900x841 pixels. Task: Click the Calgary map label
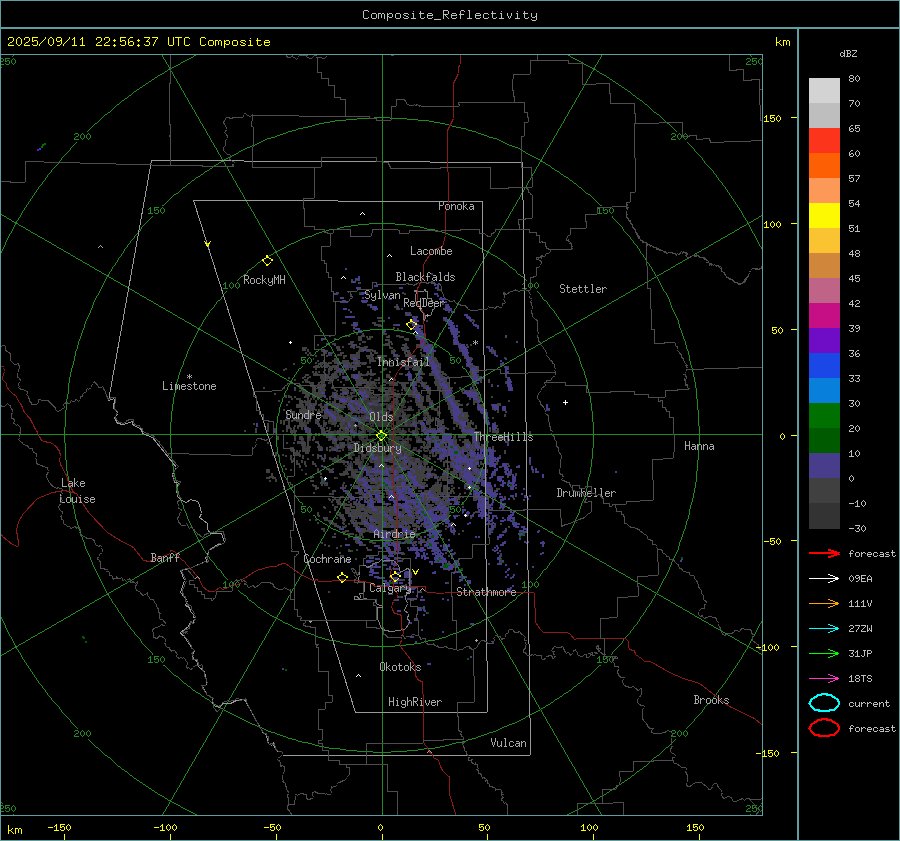pos(390,588)
